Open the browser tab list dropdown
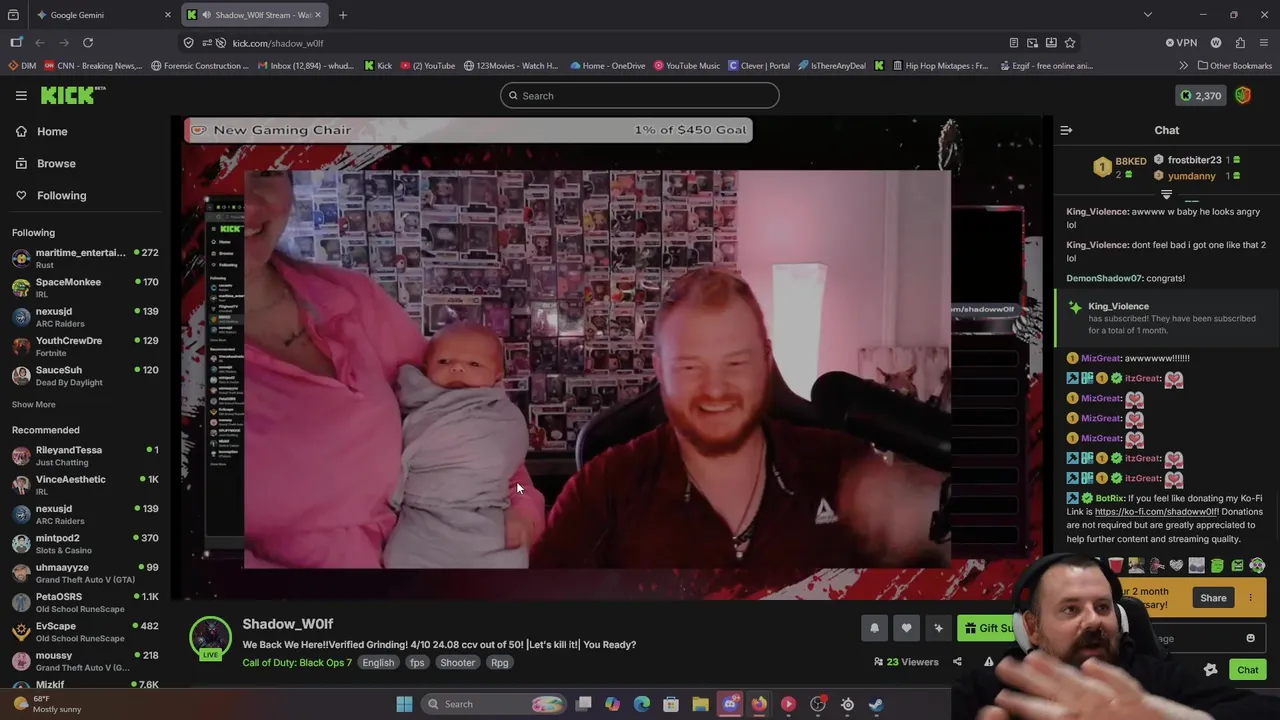Screen dimensions: 1280x720 pyautogui.click(x=1147, y=15)
